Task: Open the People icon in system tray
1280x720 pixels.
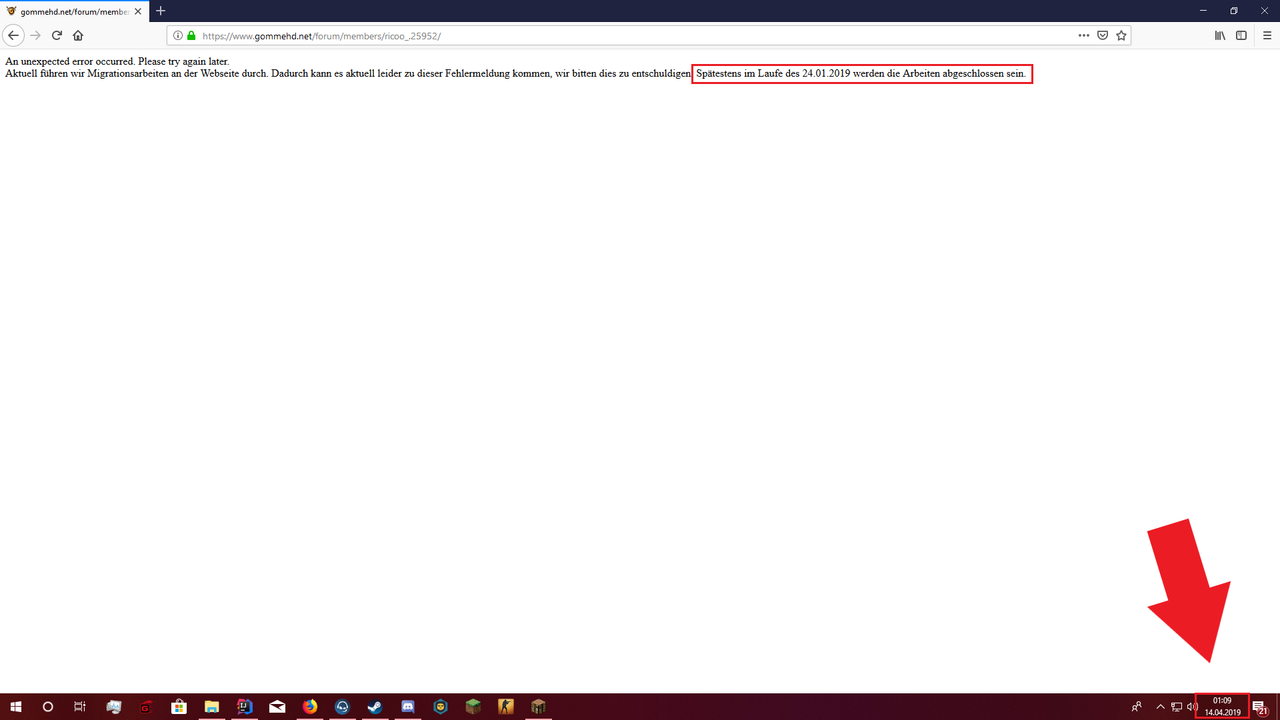Action: tap(1137, 707)
